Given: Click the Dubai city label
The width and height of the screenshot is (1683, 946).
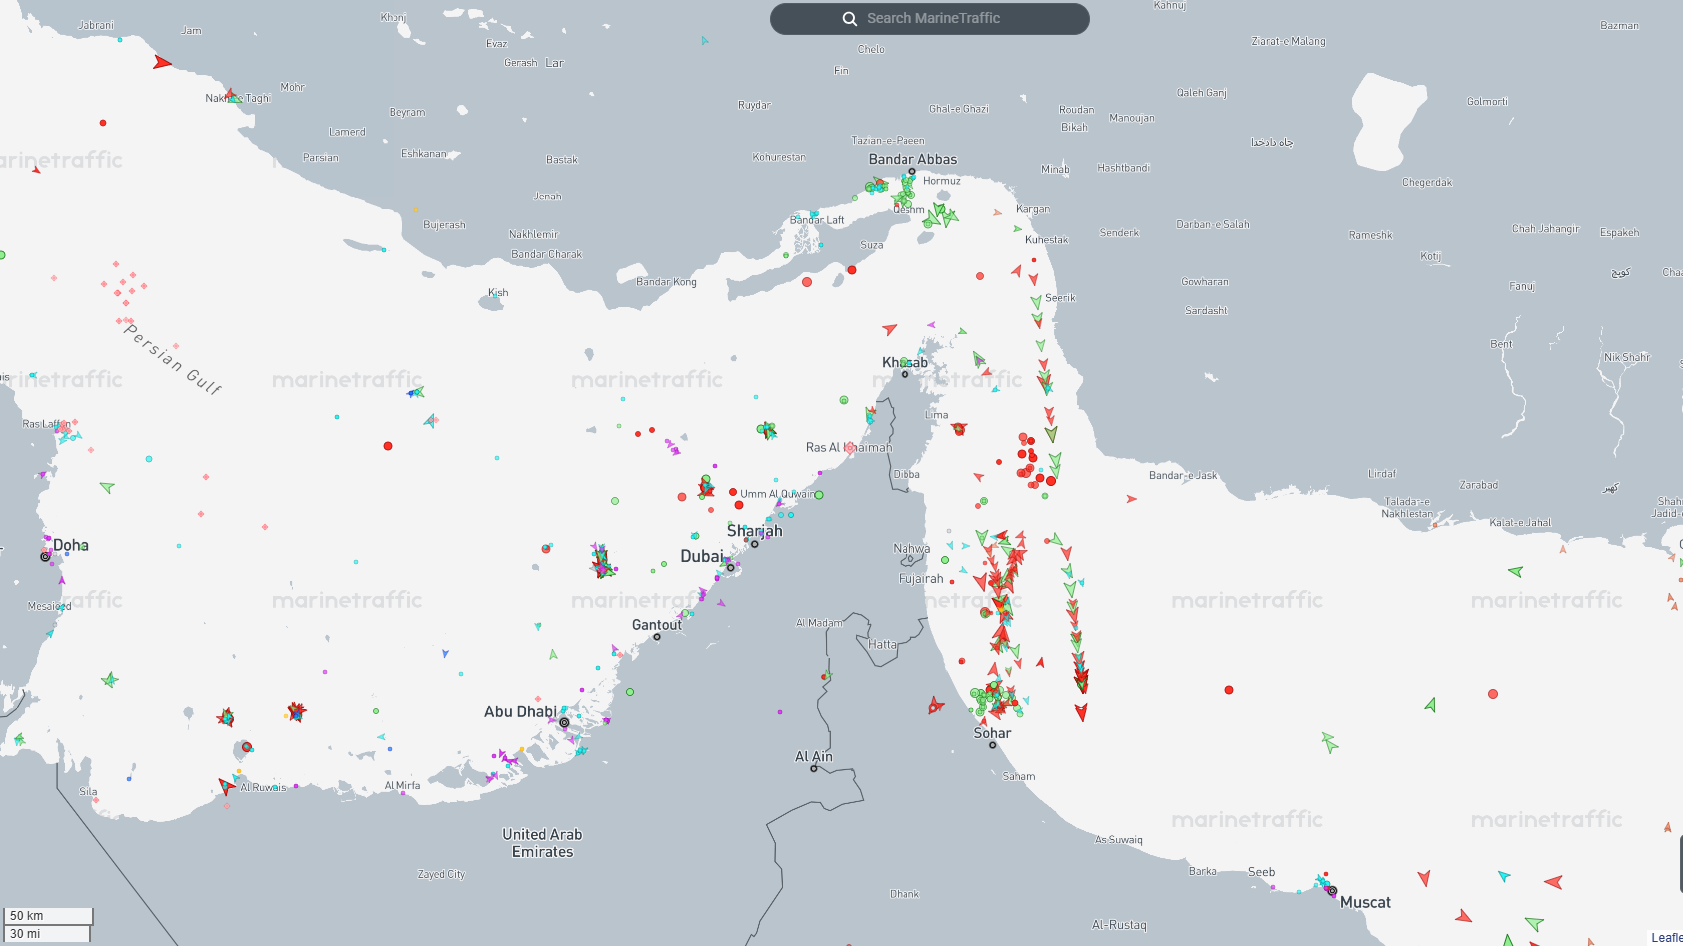Looking at the screenshot, I should pyautogui.click(x=702, y=556).
